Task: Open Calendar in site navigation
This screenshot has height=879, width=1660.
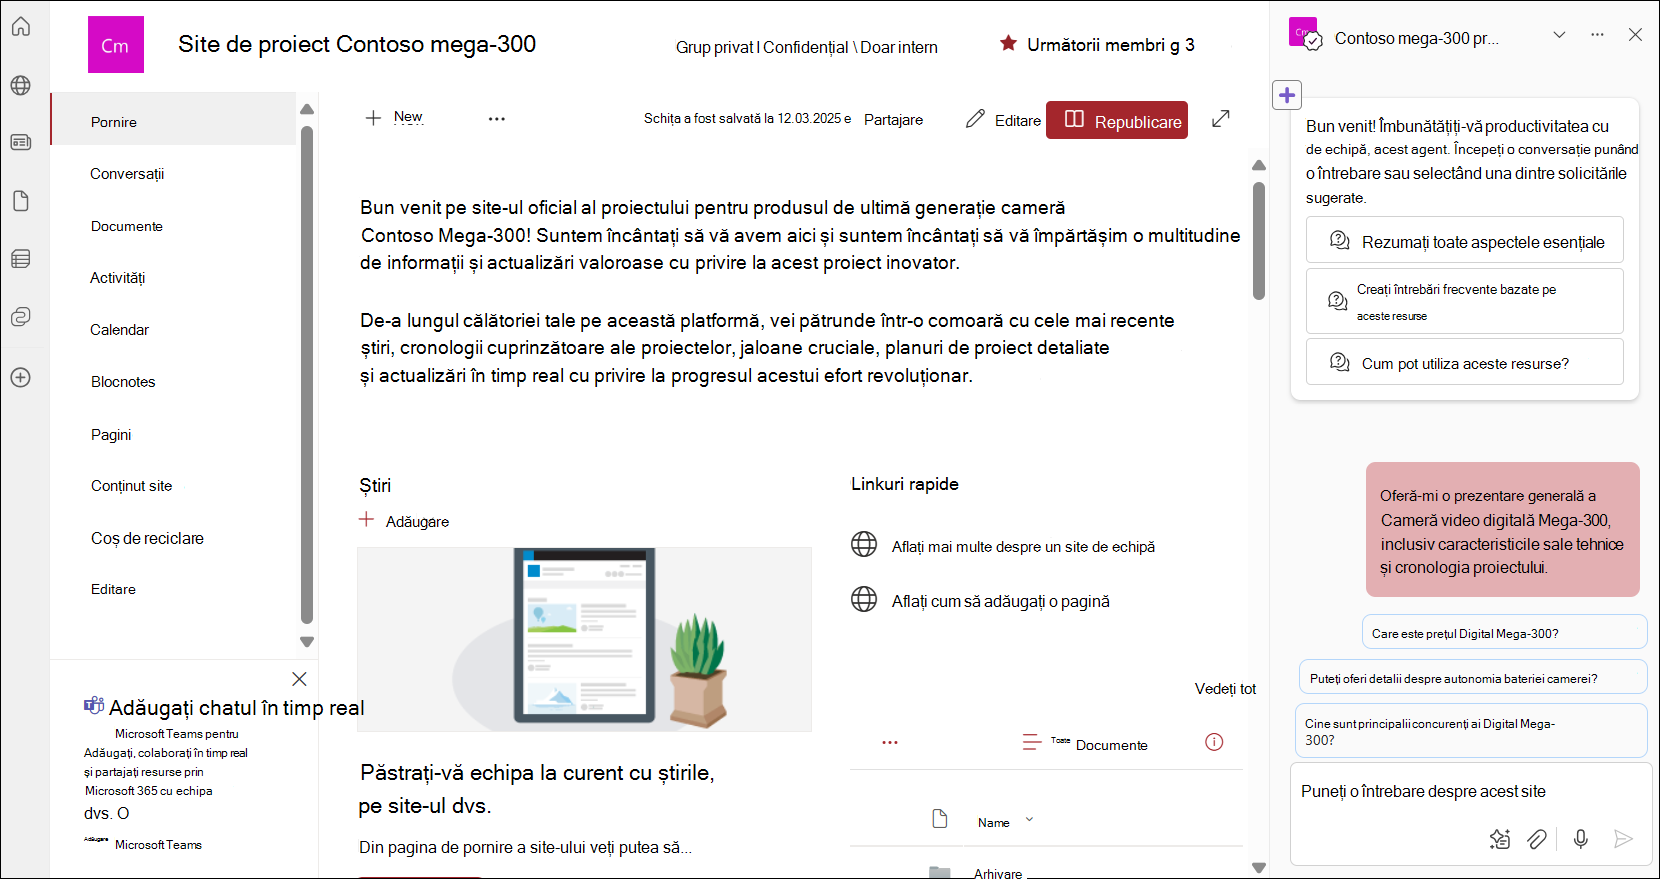Action: (120, 330)
